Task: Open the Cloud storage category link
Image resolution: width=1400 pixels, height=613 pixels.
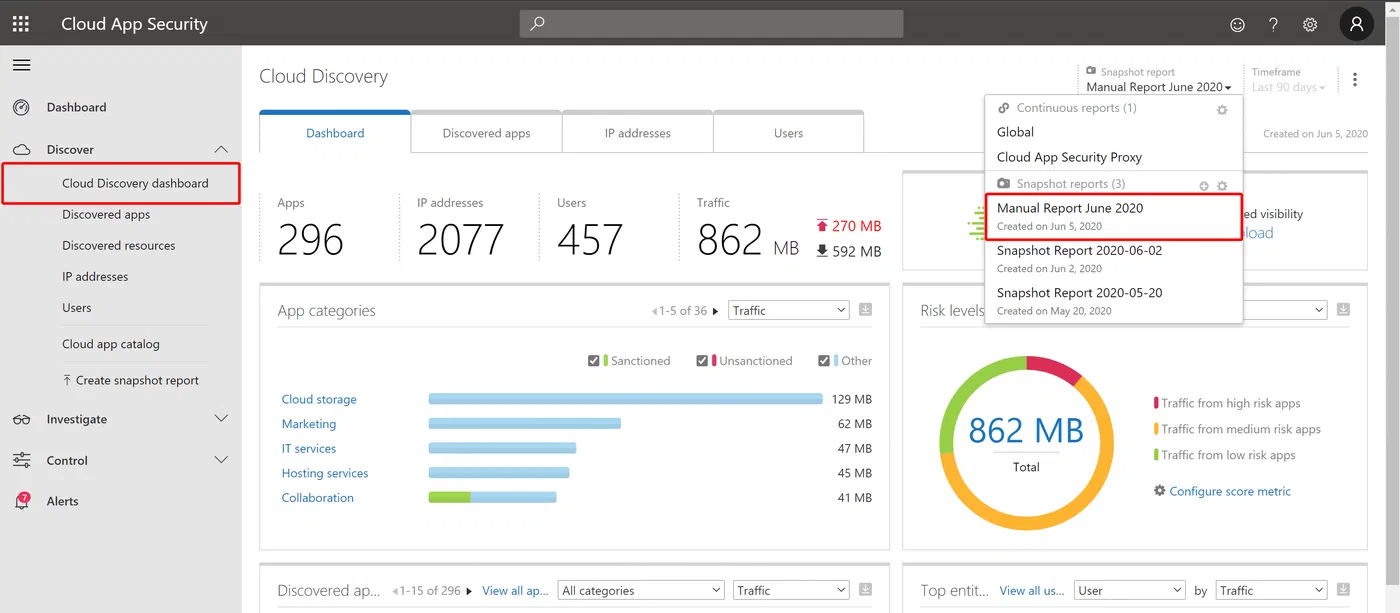Action: (x=319, y=399)
